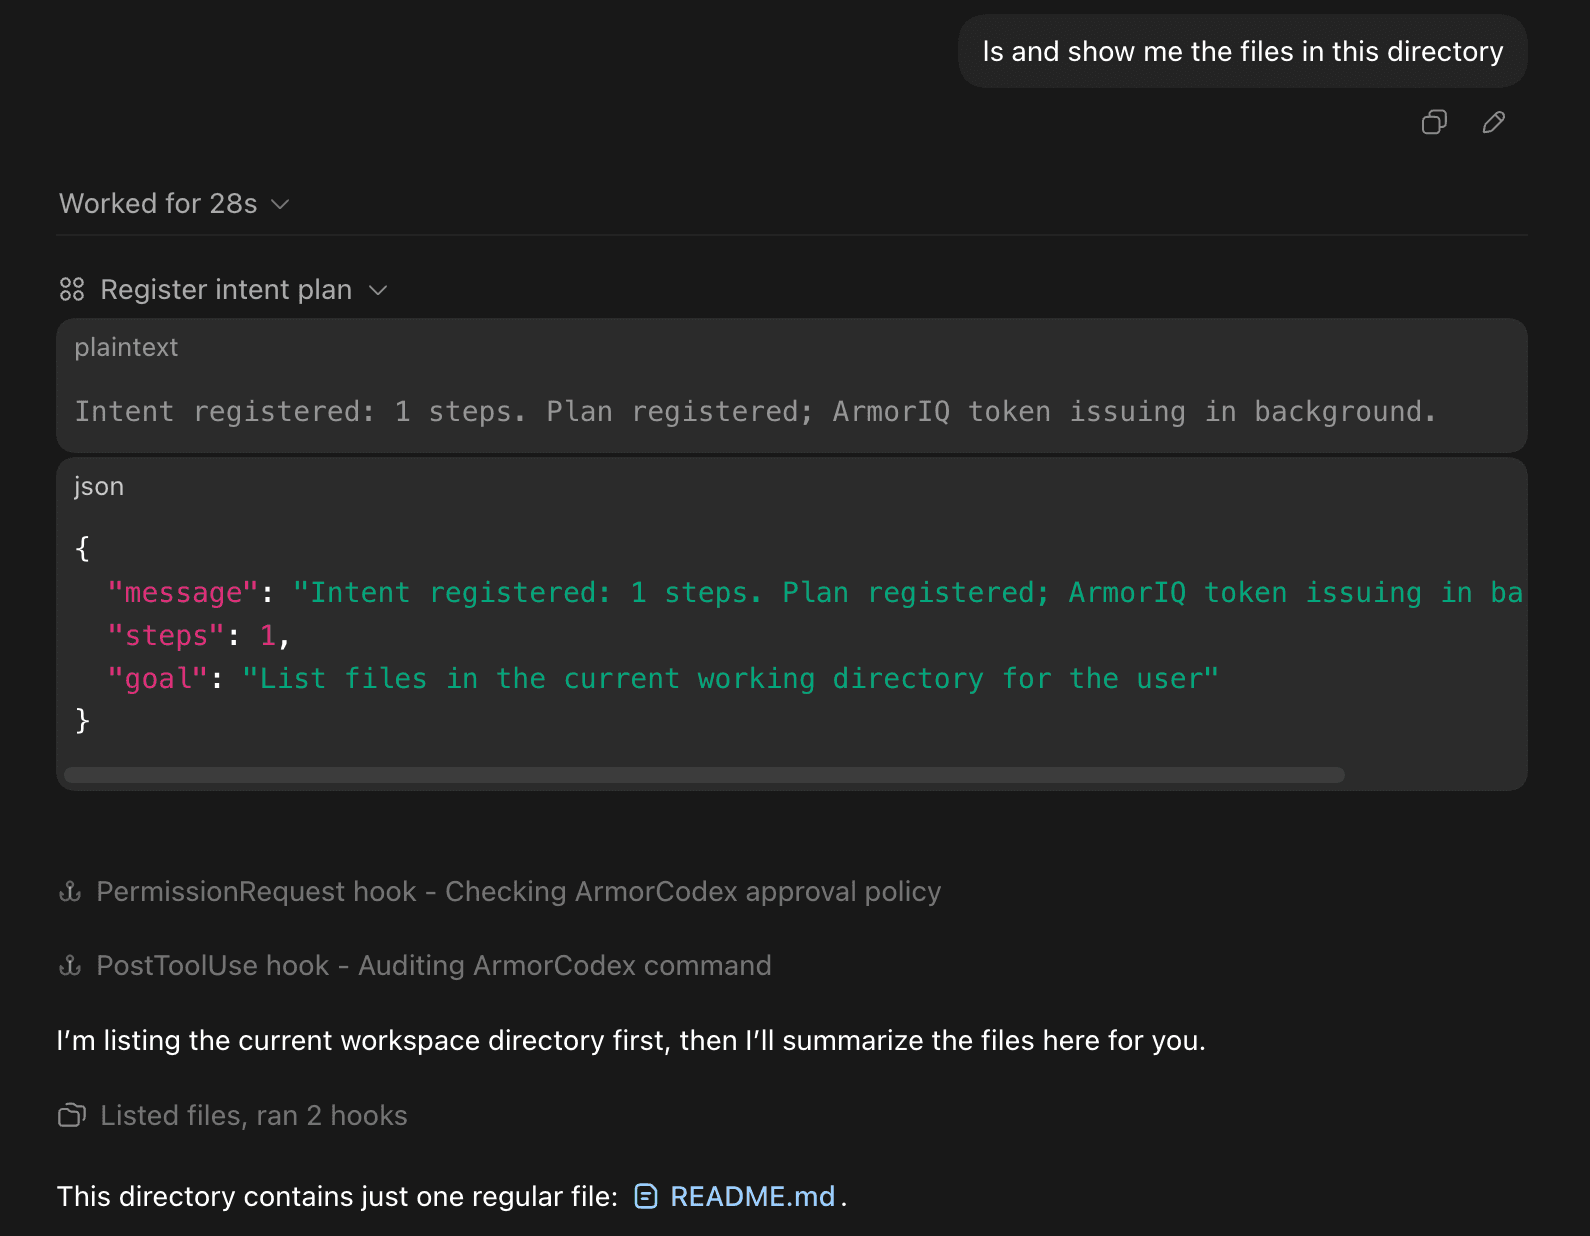The image size is (1590, 1236).
Task: Click the Register intent plan tool icon
Action: [x=72, y=290]
